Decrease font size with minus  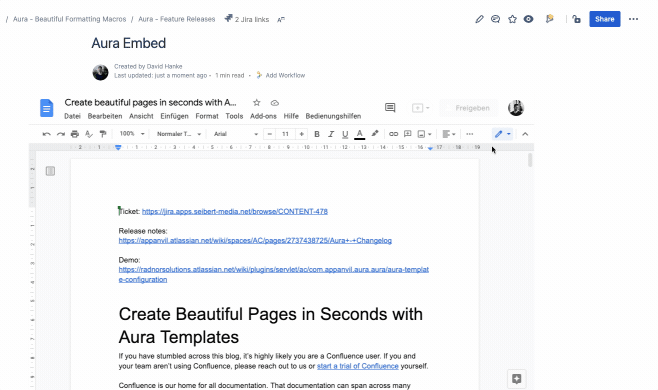(x=270, y=134)
